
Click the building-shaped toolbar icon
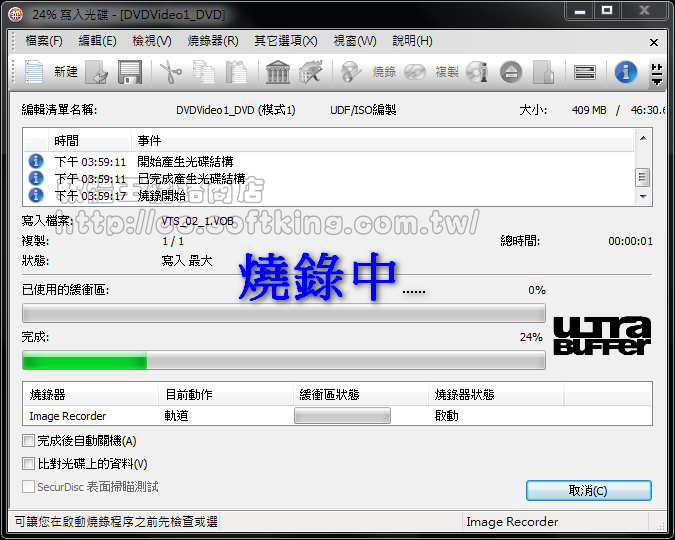point(278,72)
